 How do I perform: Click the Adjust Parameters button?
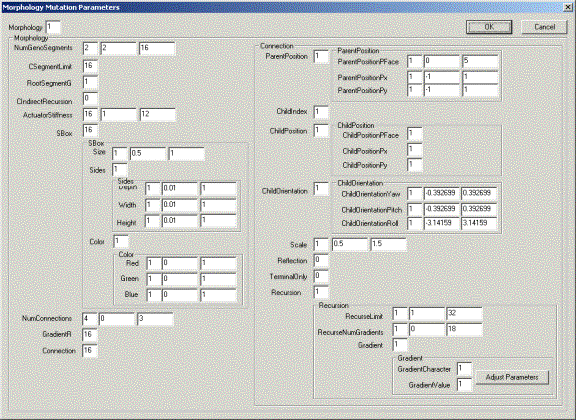click(x=512, y=377)
